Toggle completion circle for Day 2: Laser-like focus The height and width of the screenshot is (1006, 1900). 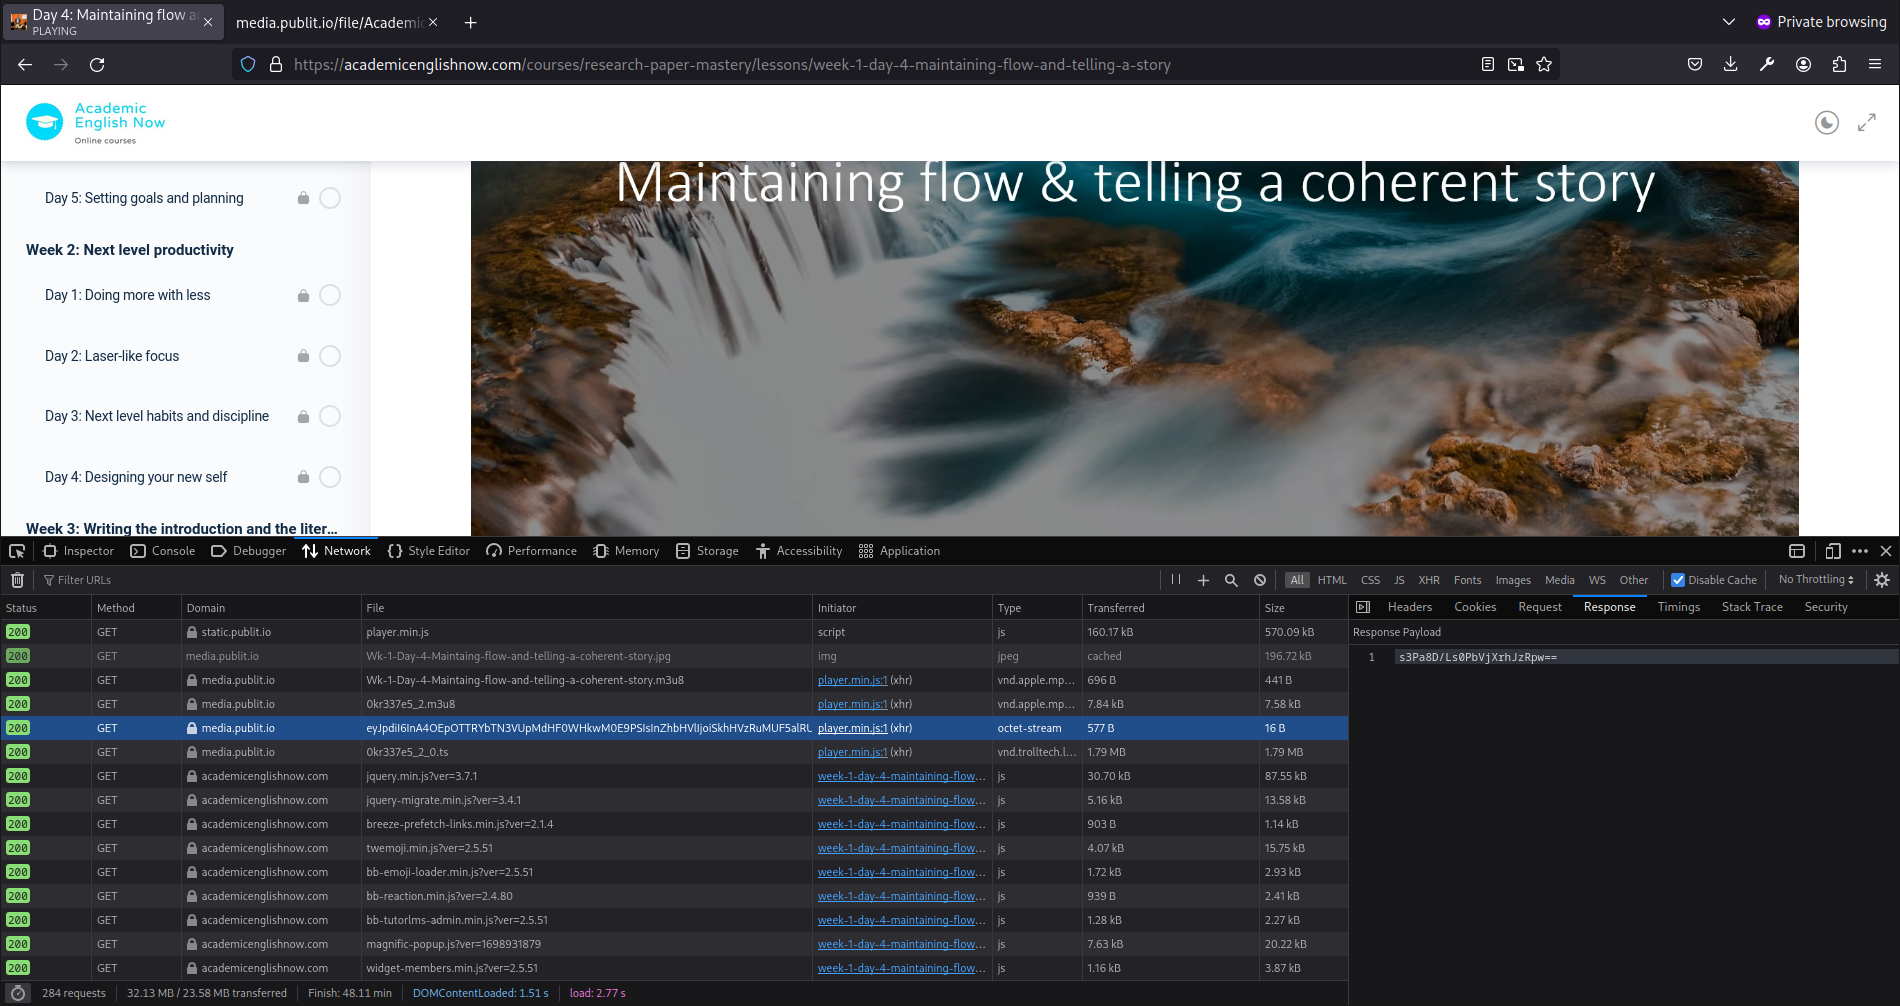click(330, 356)
